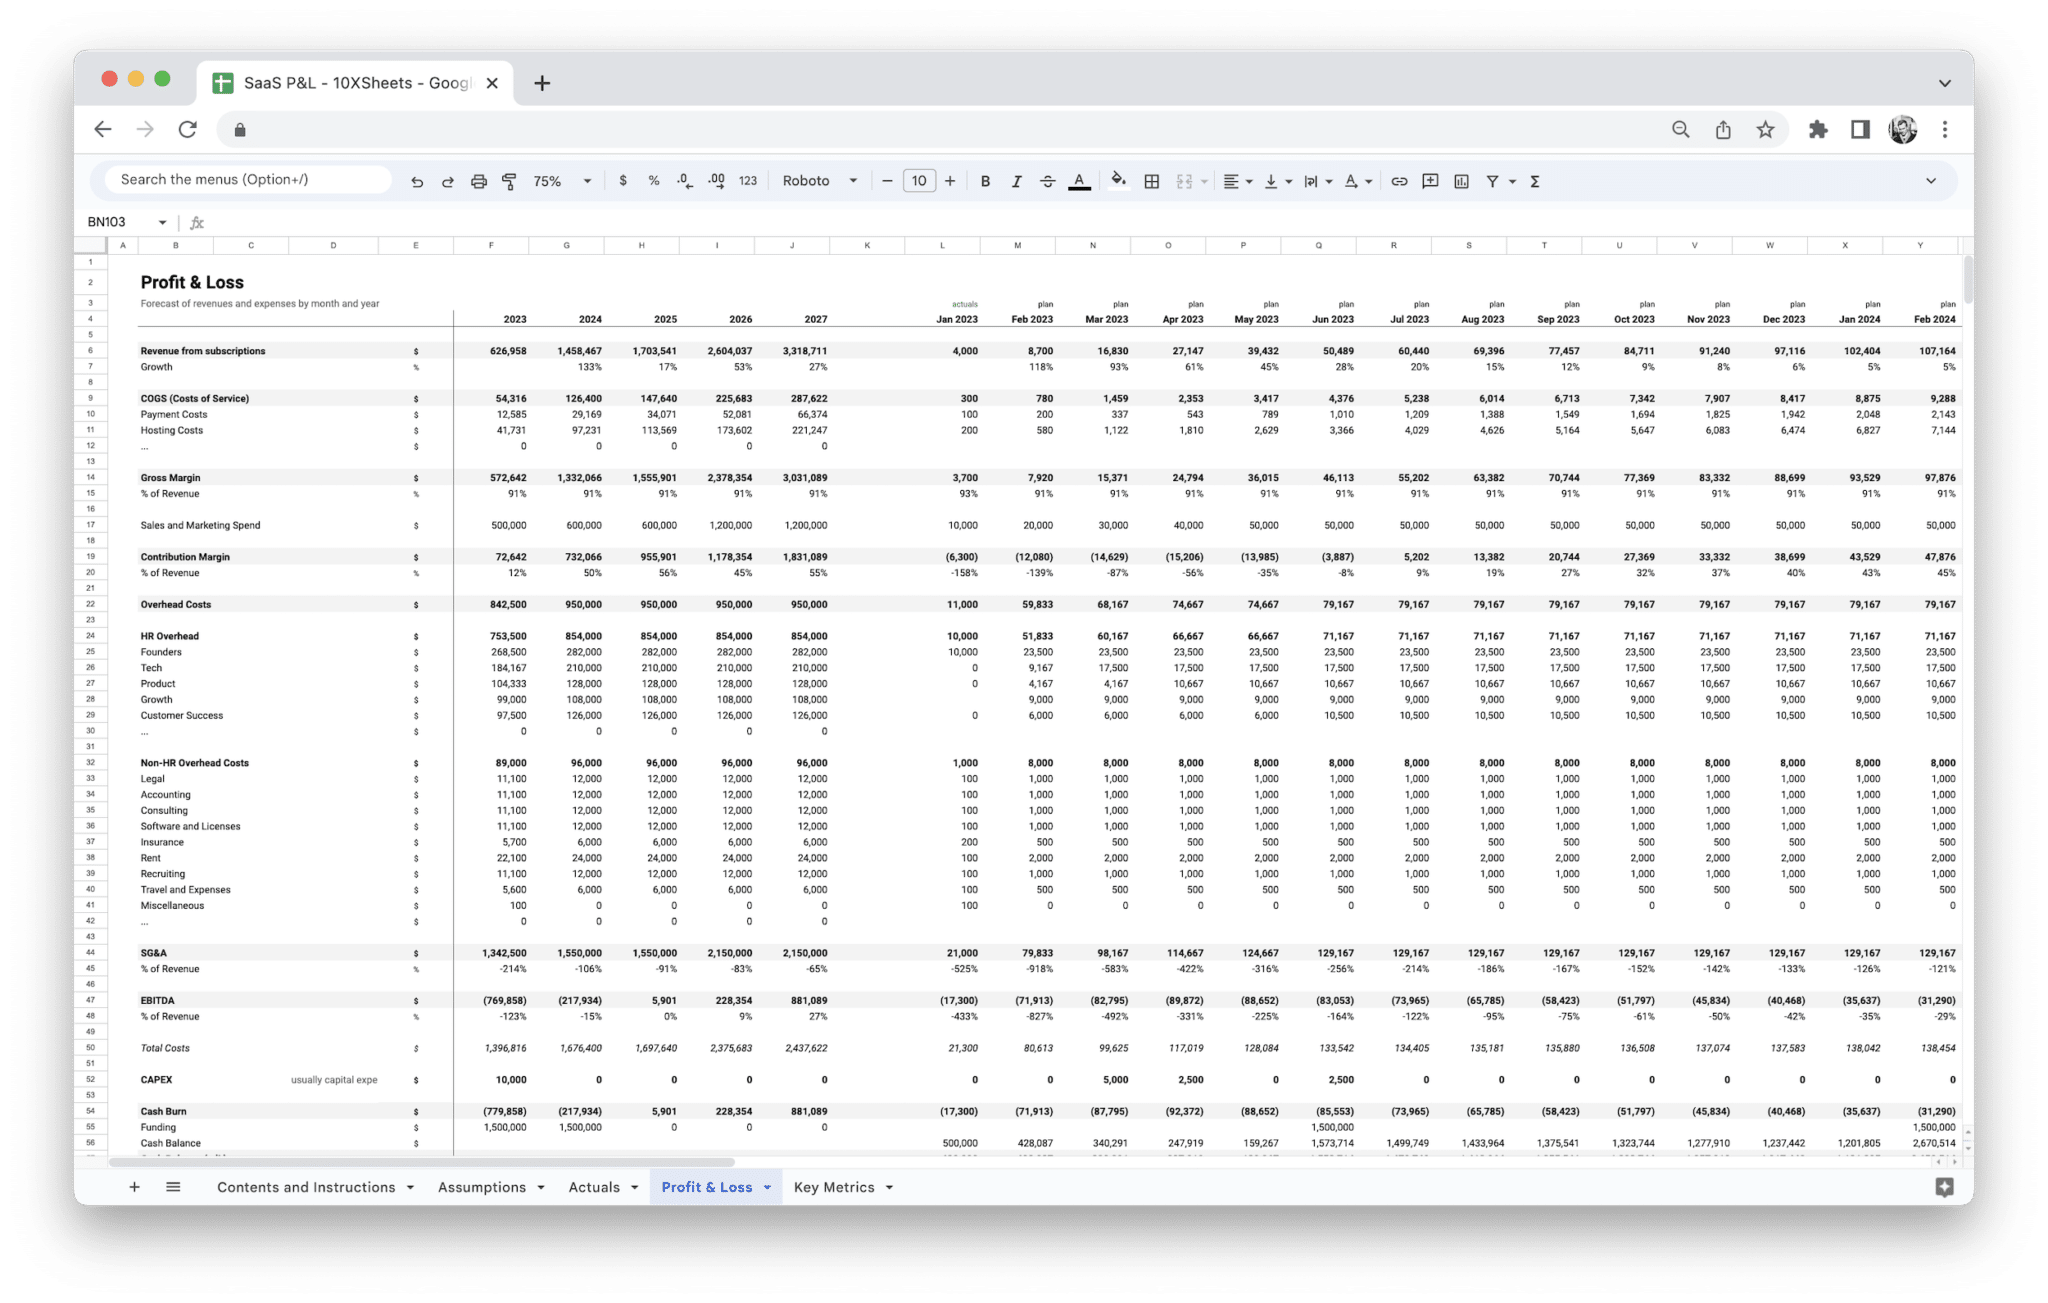Expand the Profit & Loss sheet menu arrow
The height and width of the screenshot is (1303, 2048).
click(x=767, y=1187)
